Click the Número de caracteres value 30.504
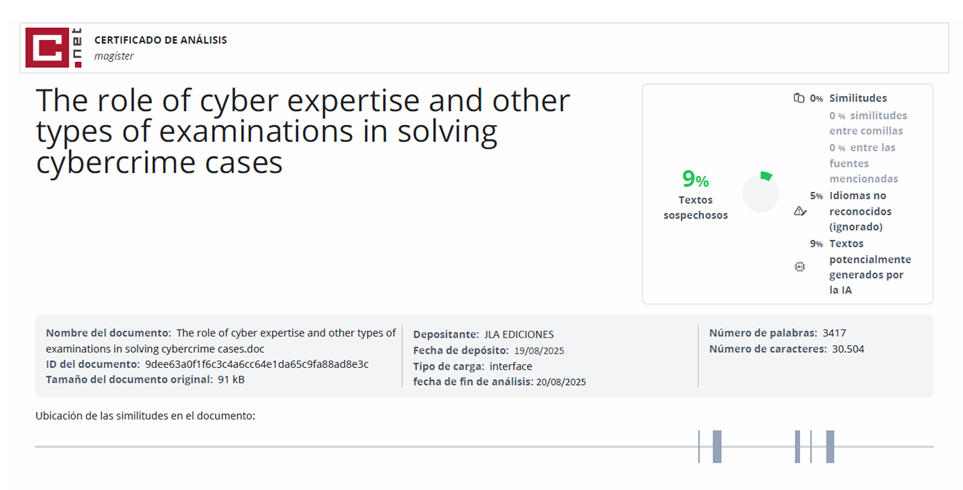Screen dimensions: 963x490 [x=849, y=349]
